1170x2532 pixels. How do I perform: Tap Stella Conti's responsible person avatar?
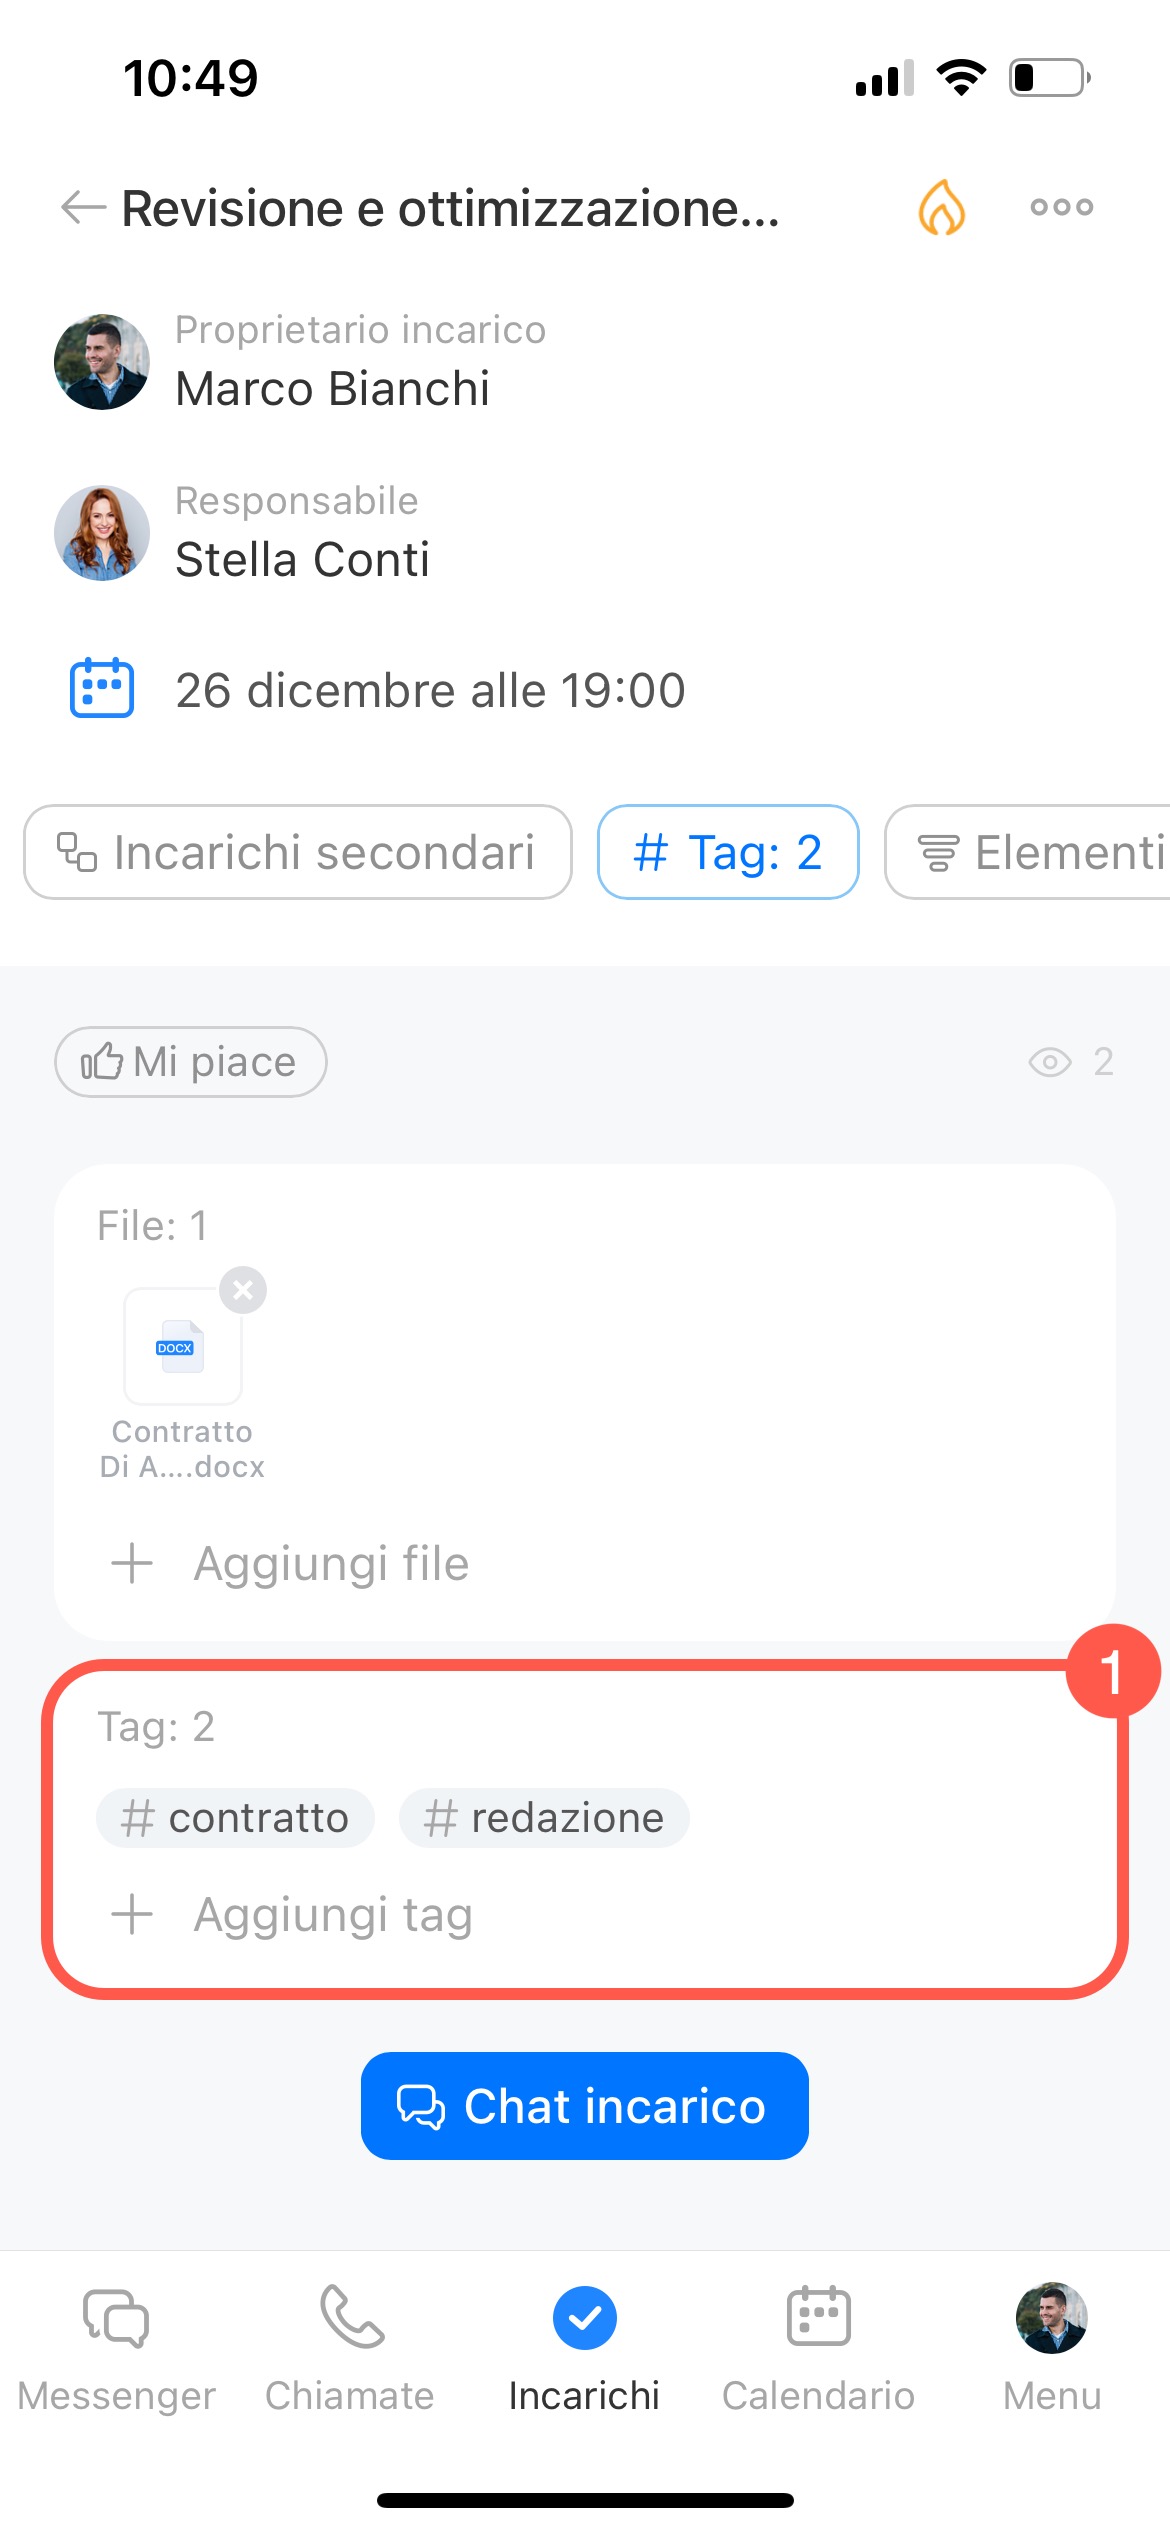click(102, 533)
